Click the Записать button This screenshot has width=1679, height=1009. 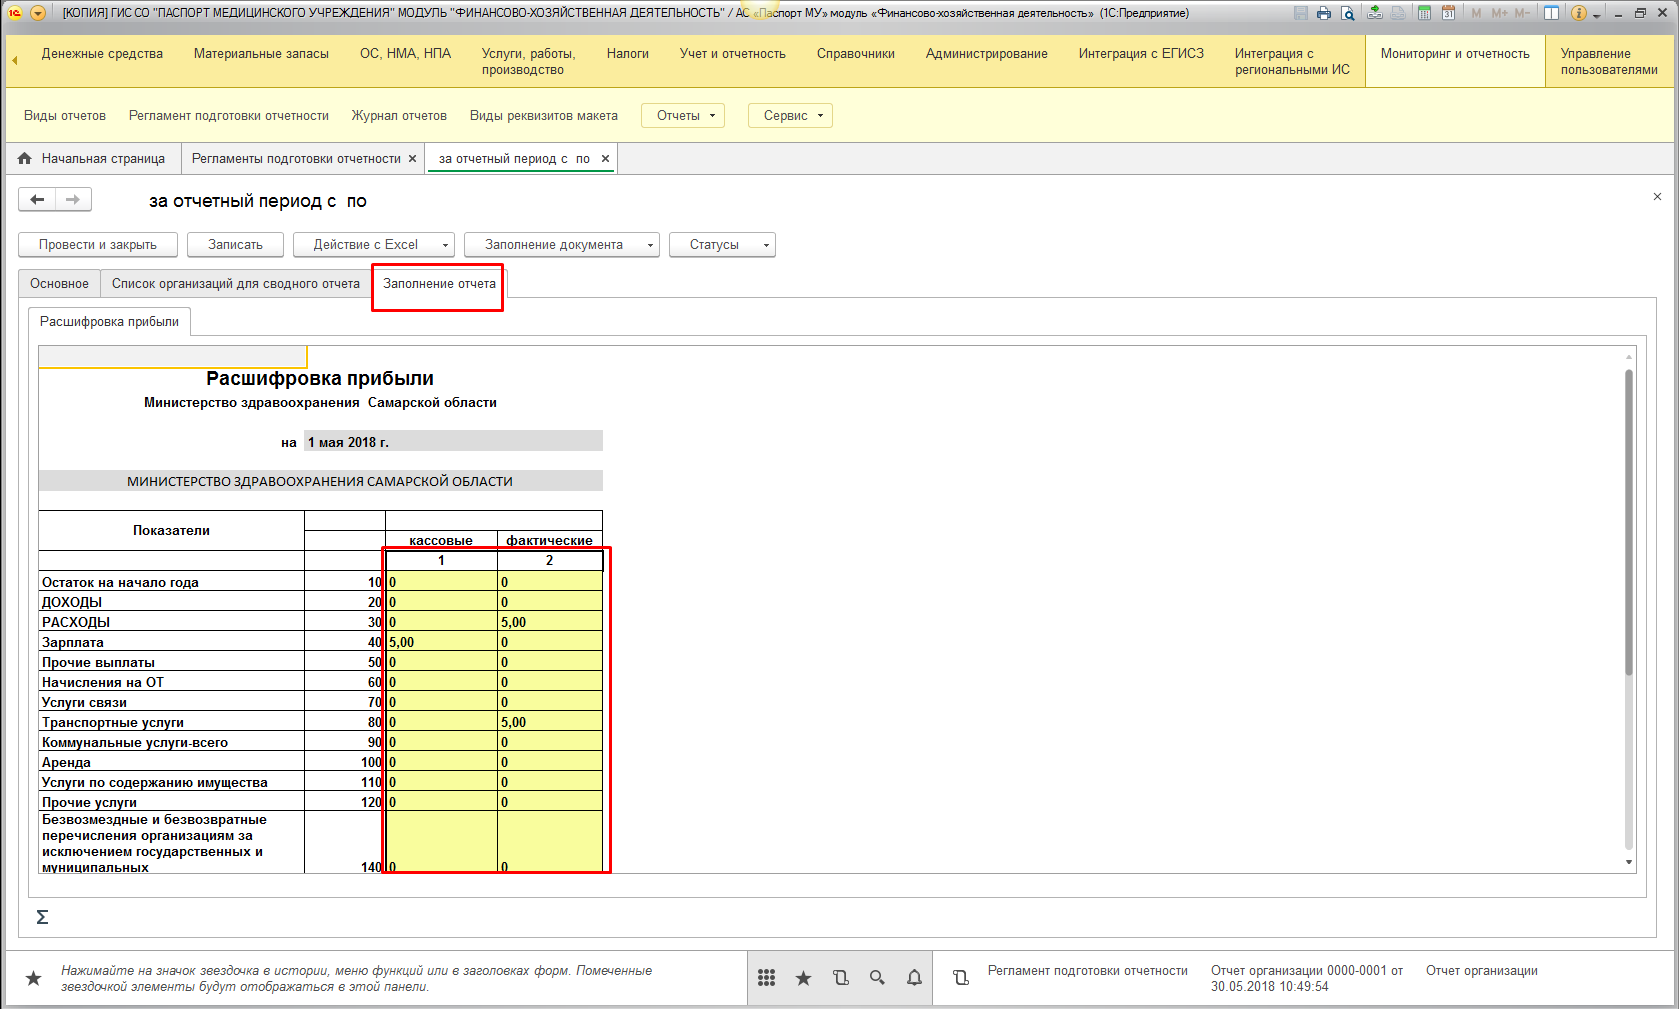[235, 245]
